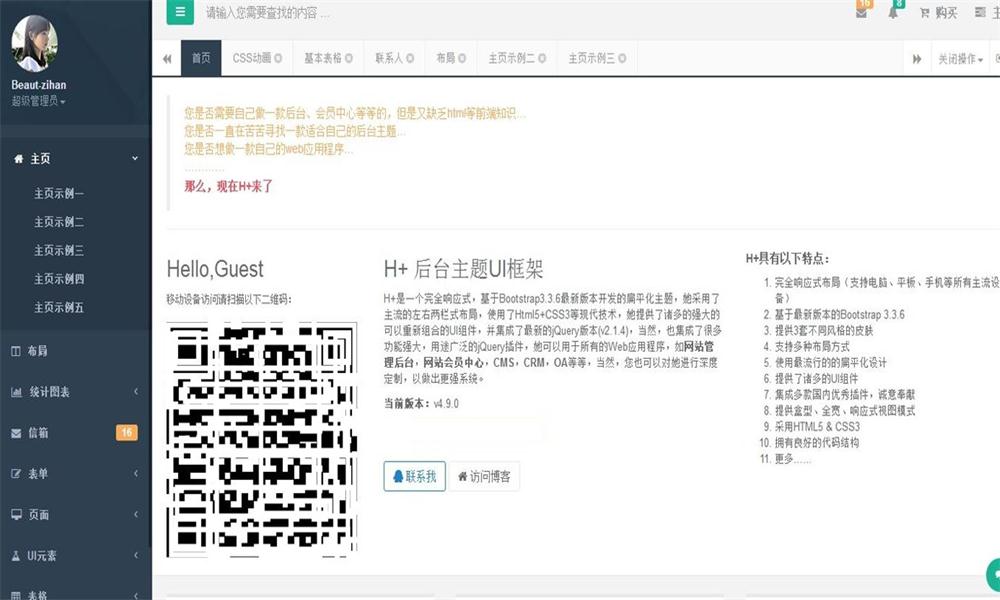1000x600 pixels.
Task: Open 主页示例三 in the sidebar
Action: pos(59,251)
